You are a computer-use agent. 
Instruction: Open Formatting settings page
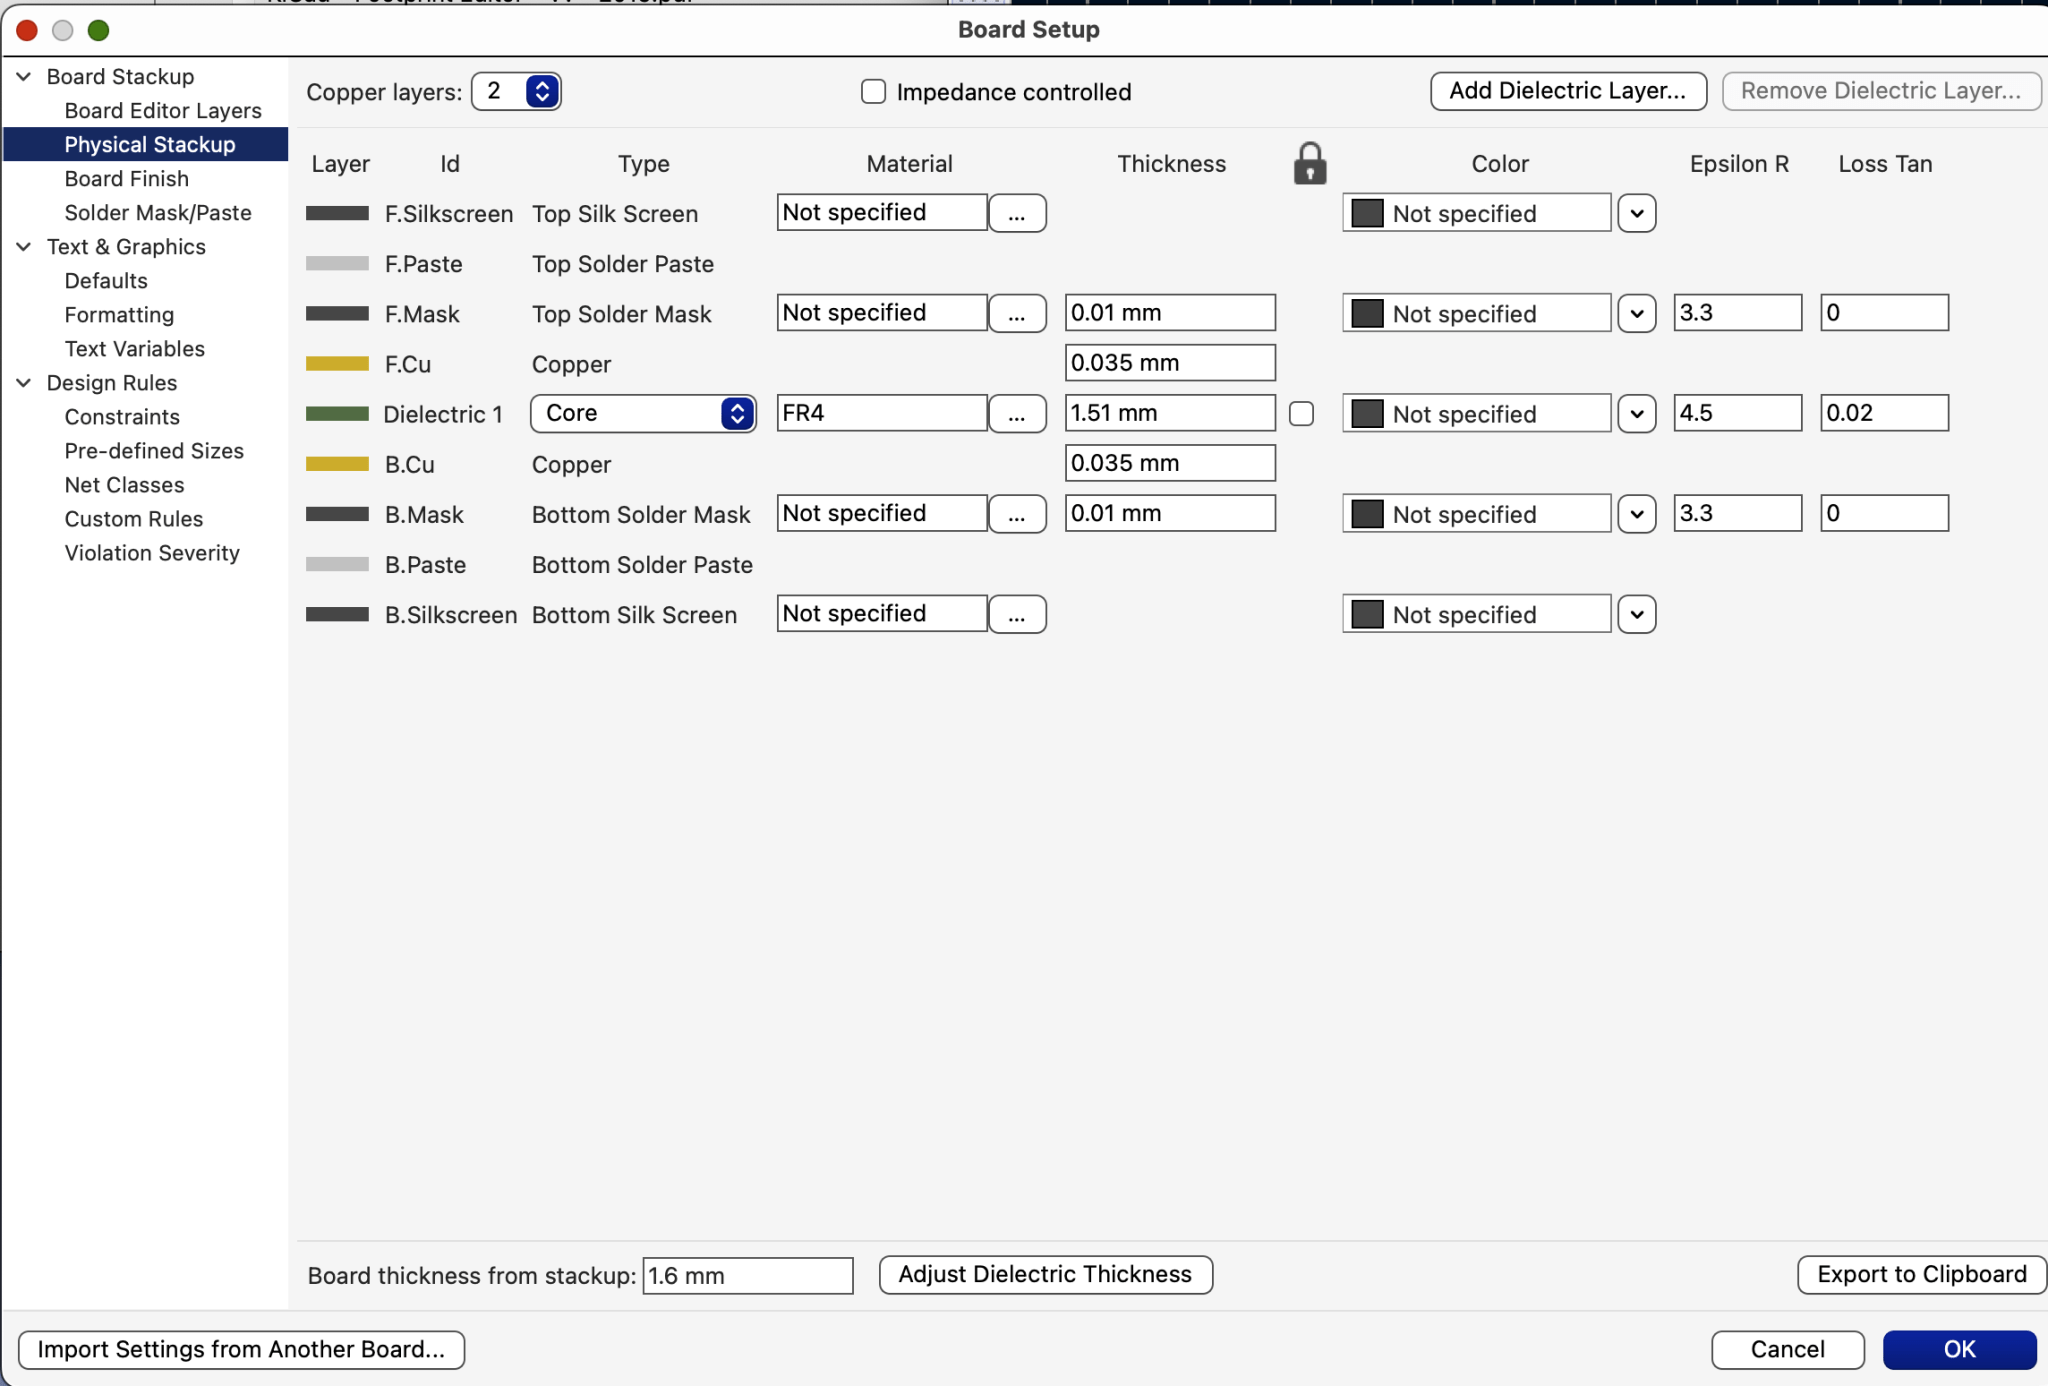[x=119, y=314]
